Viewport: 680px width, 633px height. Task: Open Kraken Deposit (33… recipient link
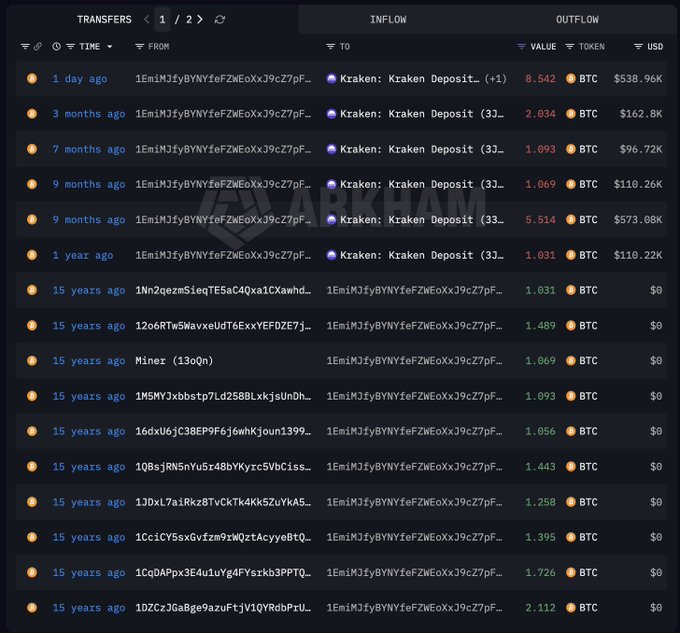[x=422, y=219]
